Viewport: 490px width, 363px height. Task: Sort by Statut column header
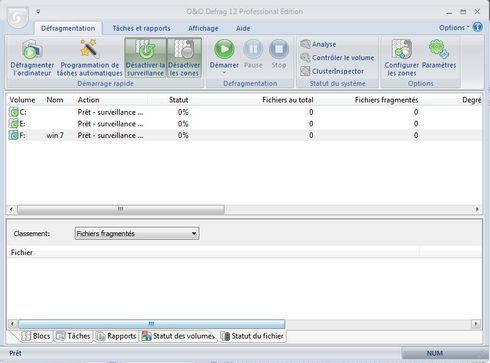coord(178,100)
